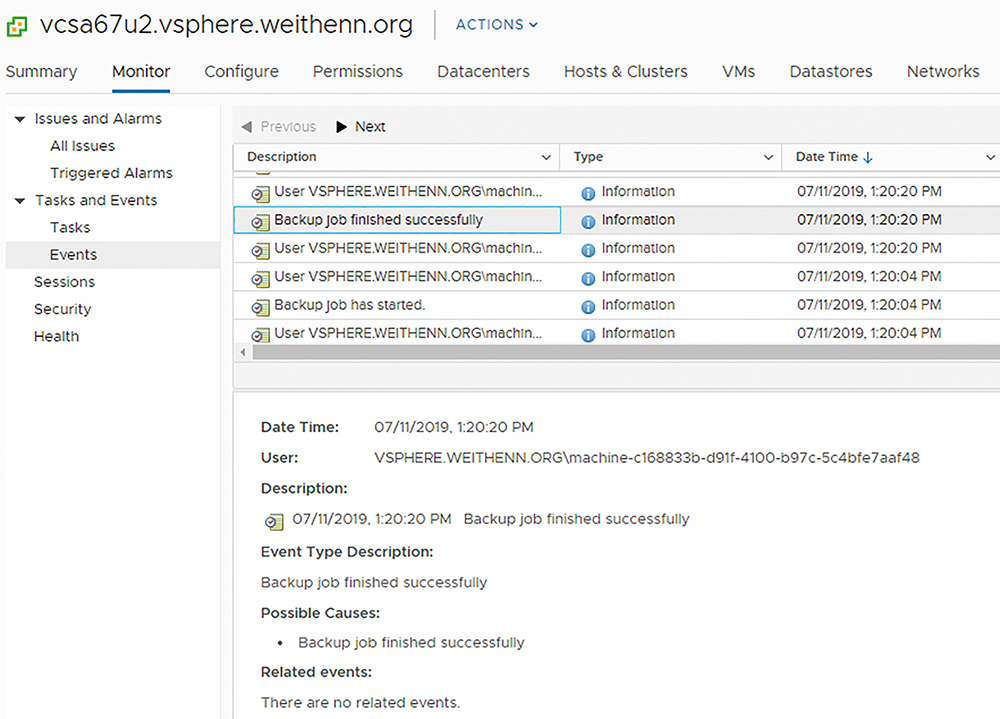This screenshot has height=719, width=1000.
Task: Open Security in the sidebar
Action: pos(62,309)
